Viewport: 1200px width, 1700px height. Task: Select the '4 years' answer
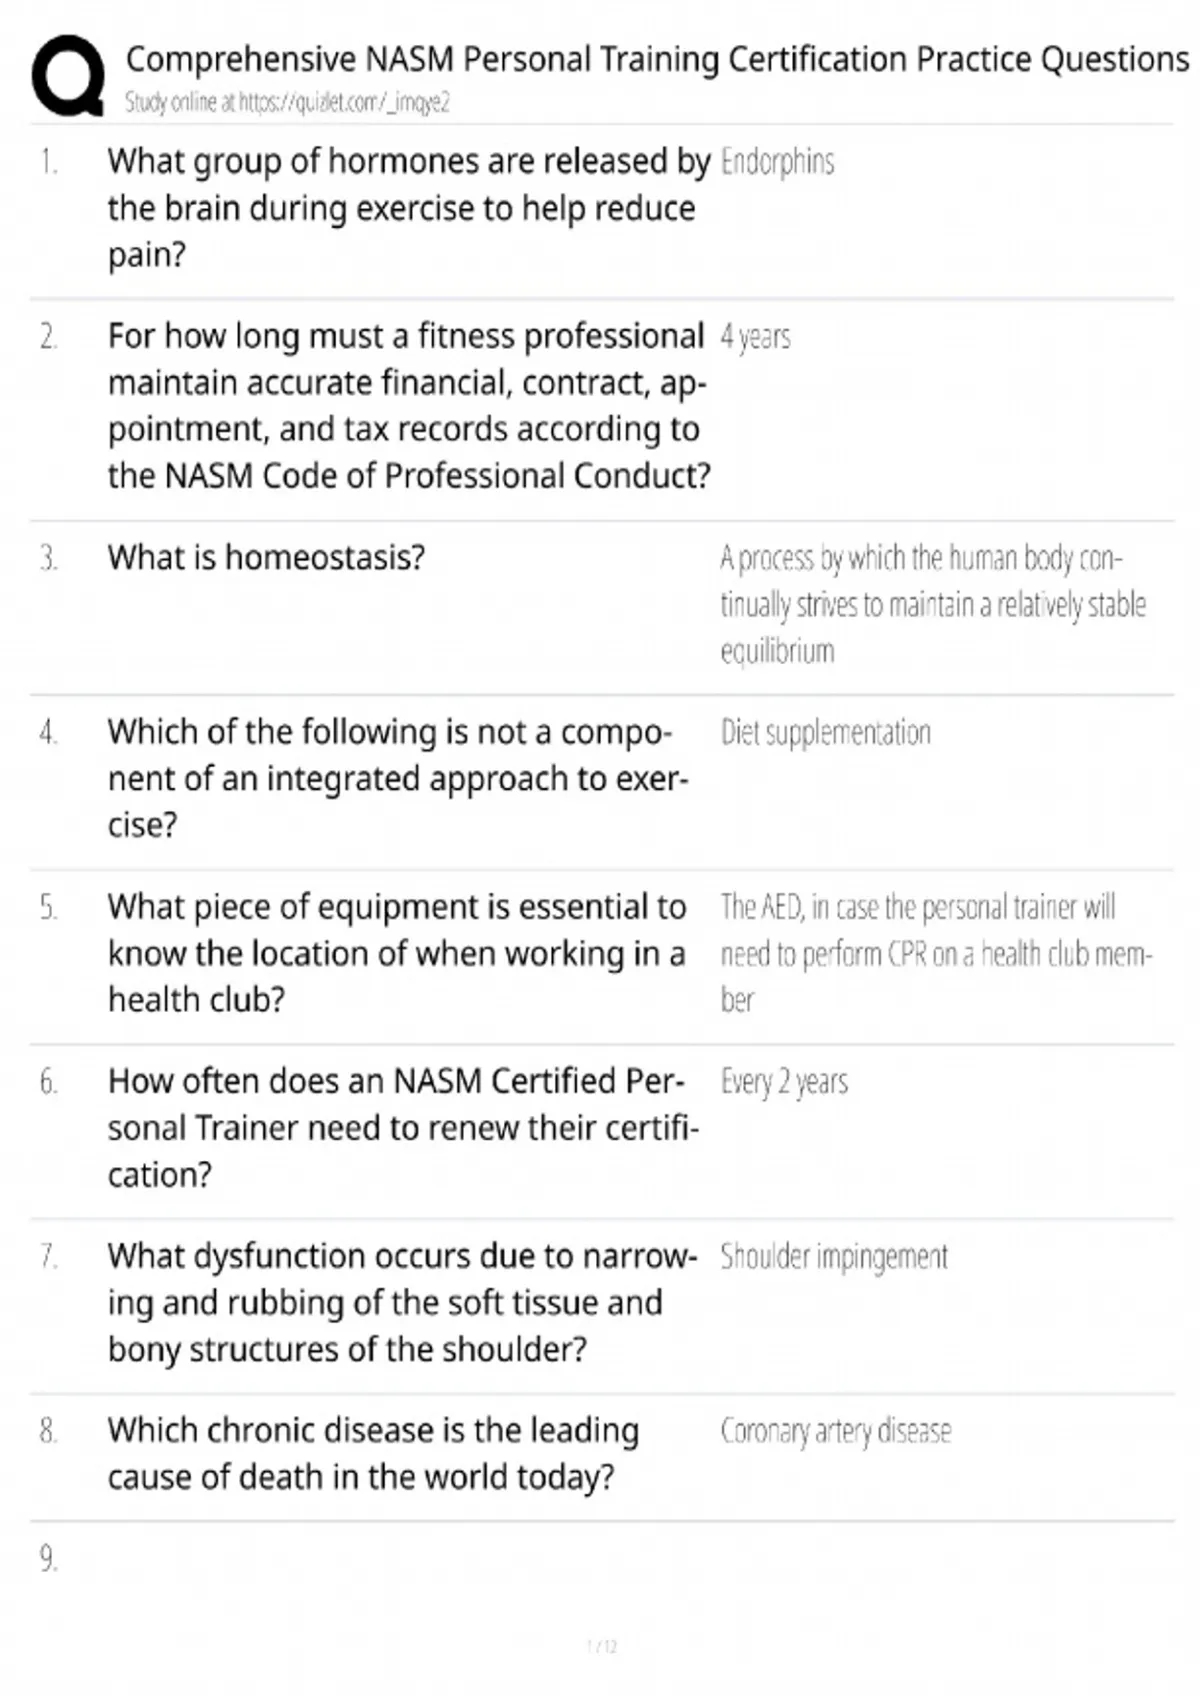[755, 337]
